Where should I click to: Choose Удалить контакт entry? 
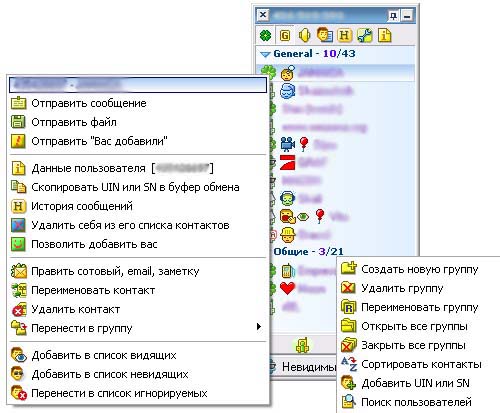[138, 309]
